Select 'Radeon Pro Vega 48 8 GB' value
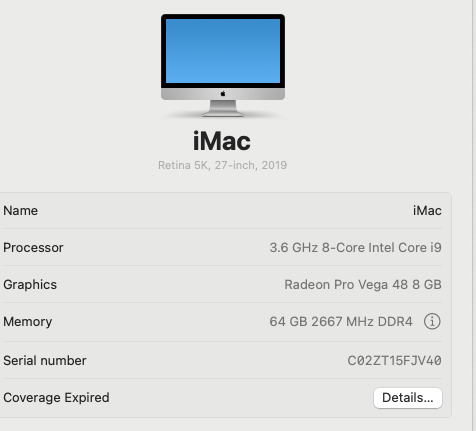Image resolution: width=476 pixels, height=431 pixels. click(363, 285)
